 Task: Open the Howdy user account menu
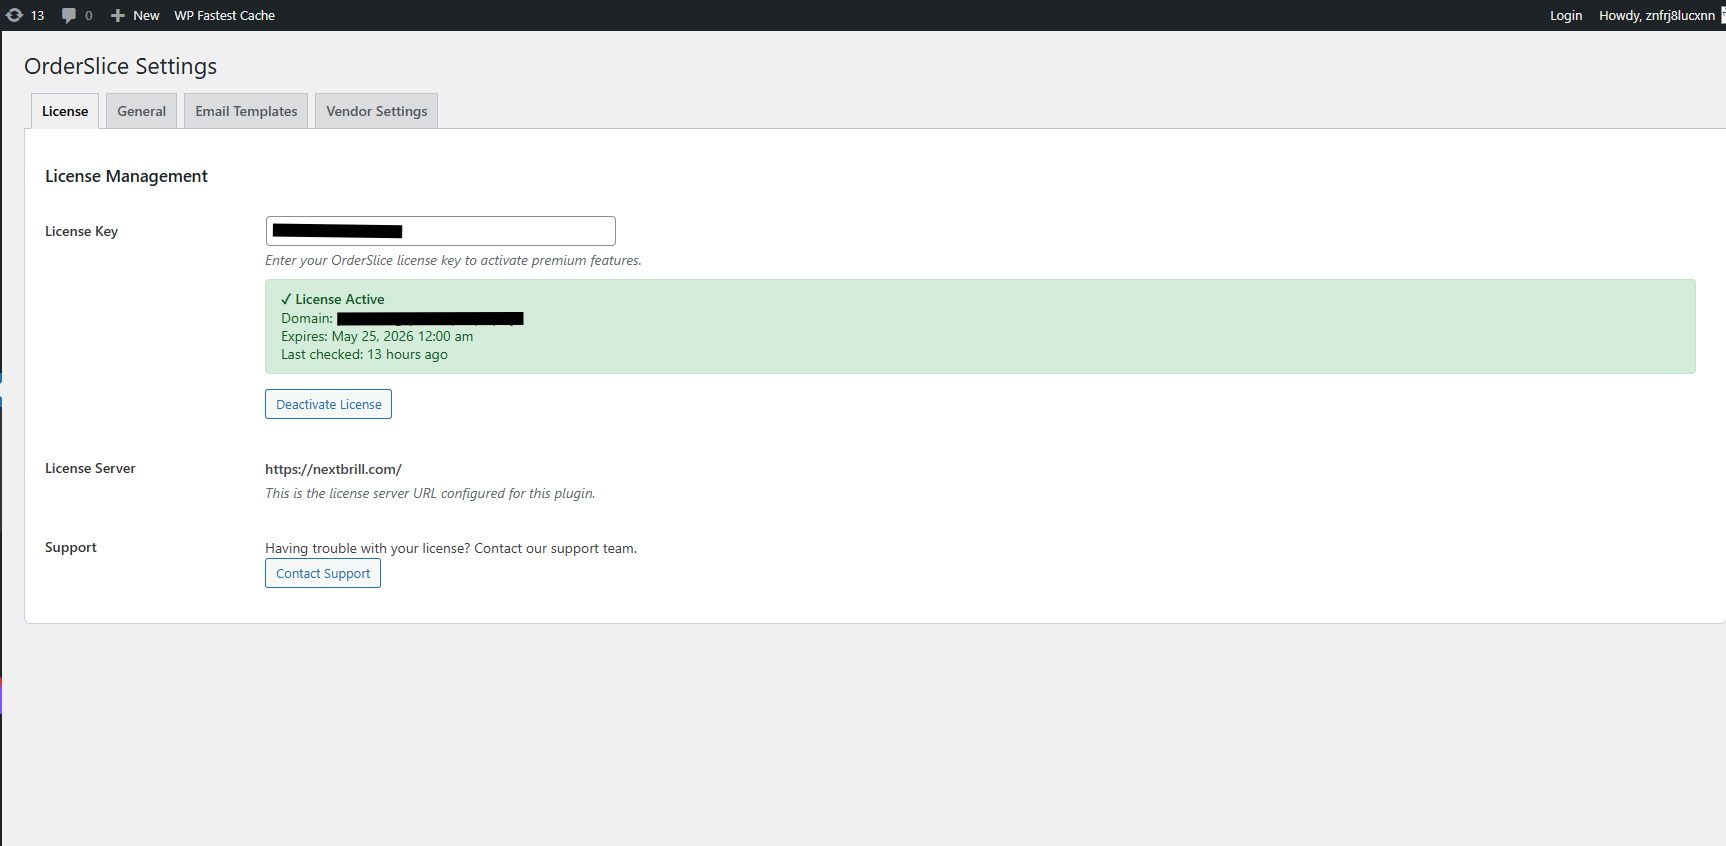[1657, 15]
